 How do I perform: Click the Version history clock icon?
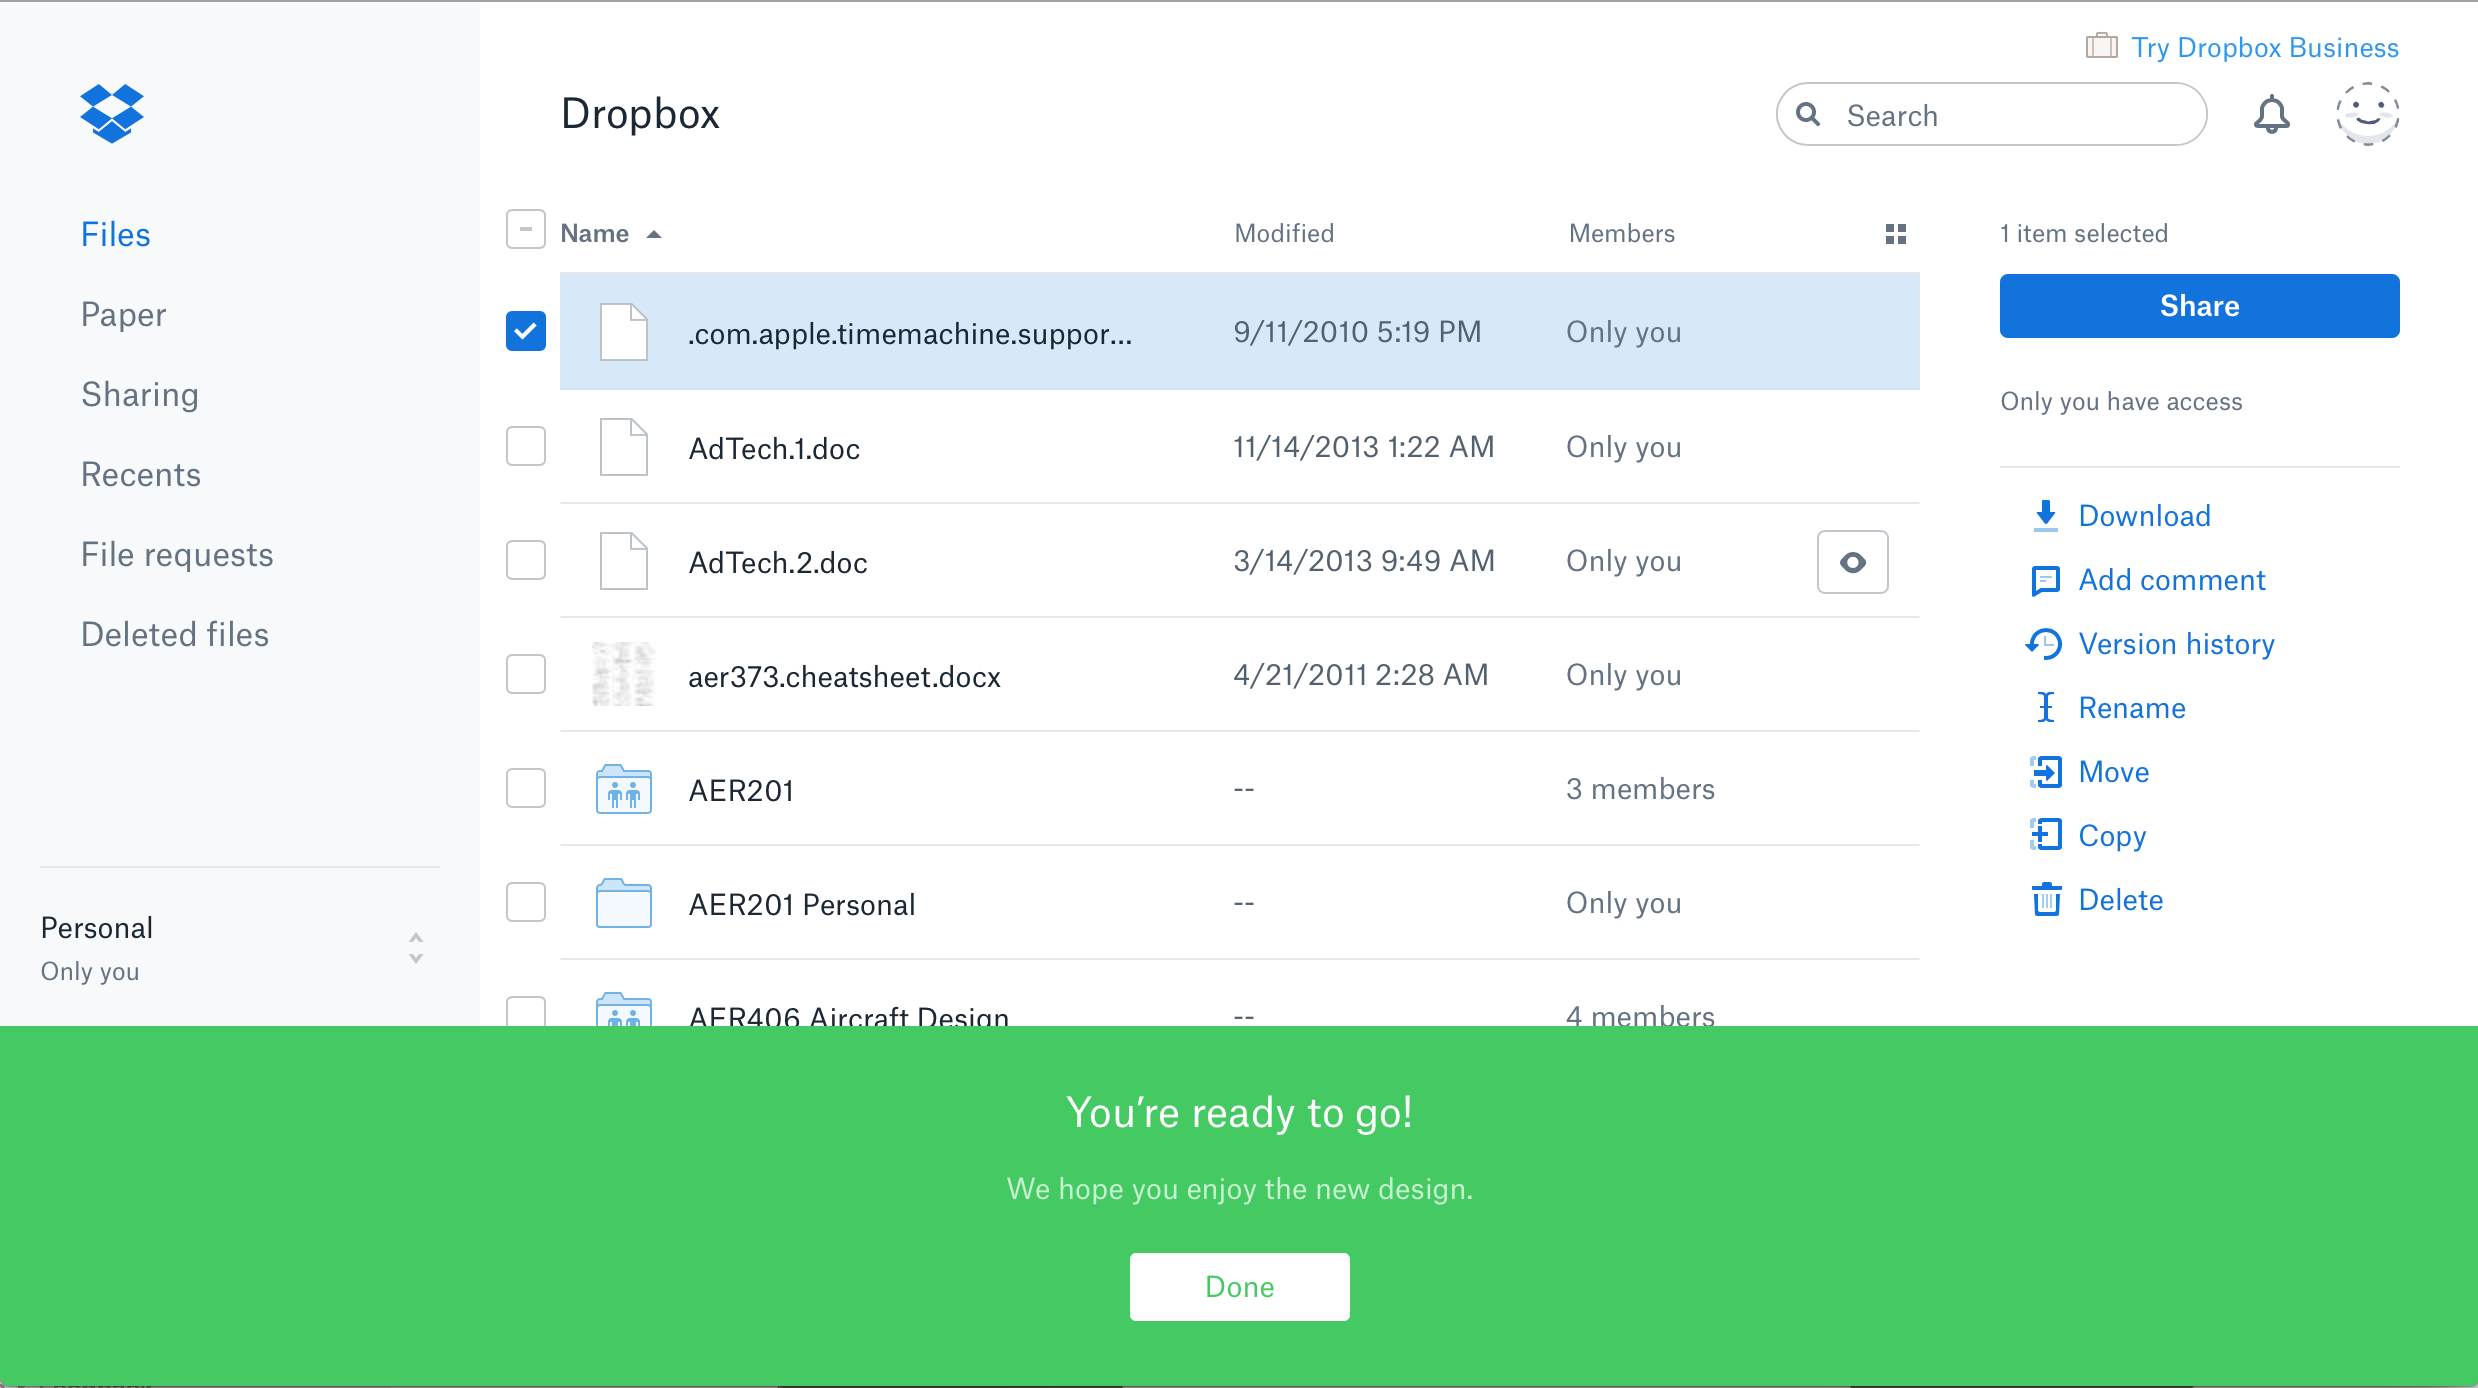click(x=2044, y=644)
